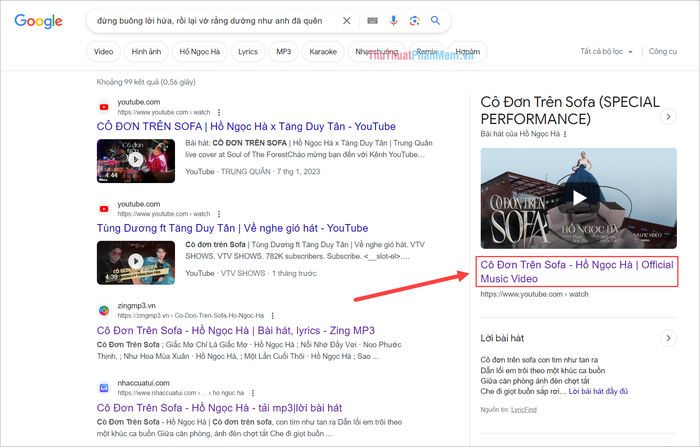Open the on-screen keyboard input tool

point(372,20)
